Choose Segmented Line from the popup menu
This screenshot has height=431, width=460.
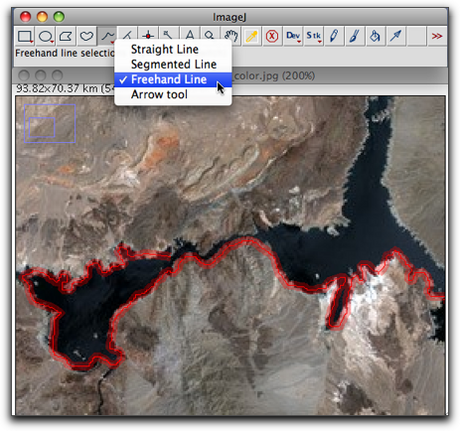[x=173, y=64]
